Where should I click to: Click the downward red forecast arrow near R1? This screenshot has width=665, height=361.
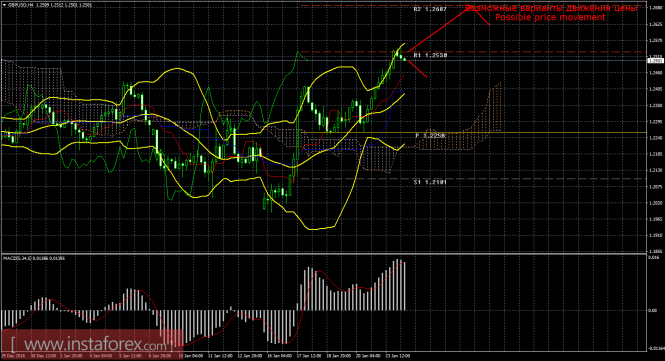pyautogui.click(x=416, y=69)
